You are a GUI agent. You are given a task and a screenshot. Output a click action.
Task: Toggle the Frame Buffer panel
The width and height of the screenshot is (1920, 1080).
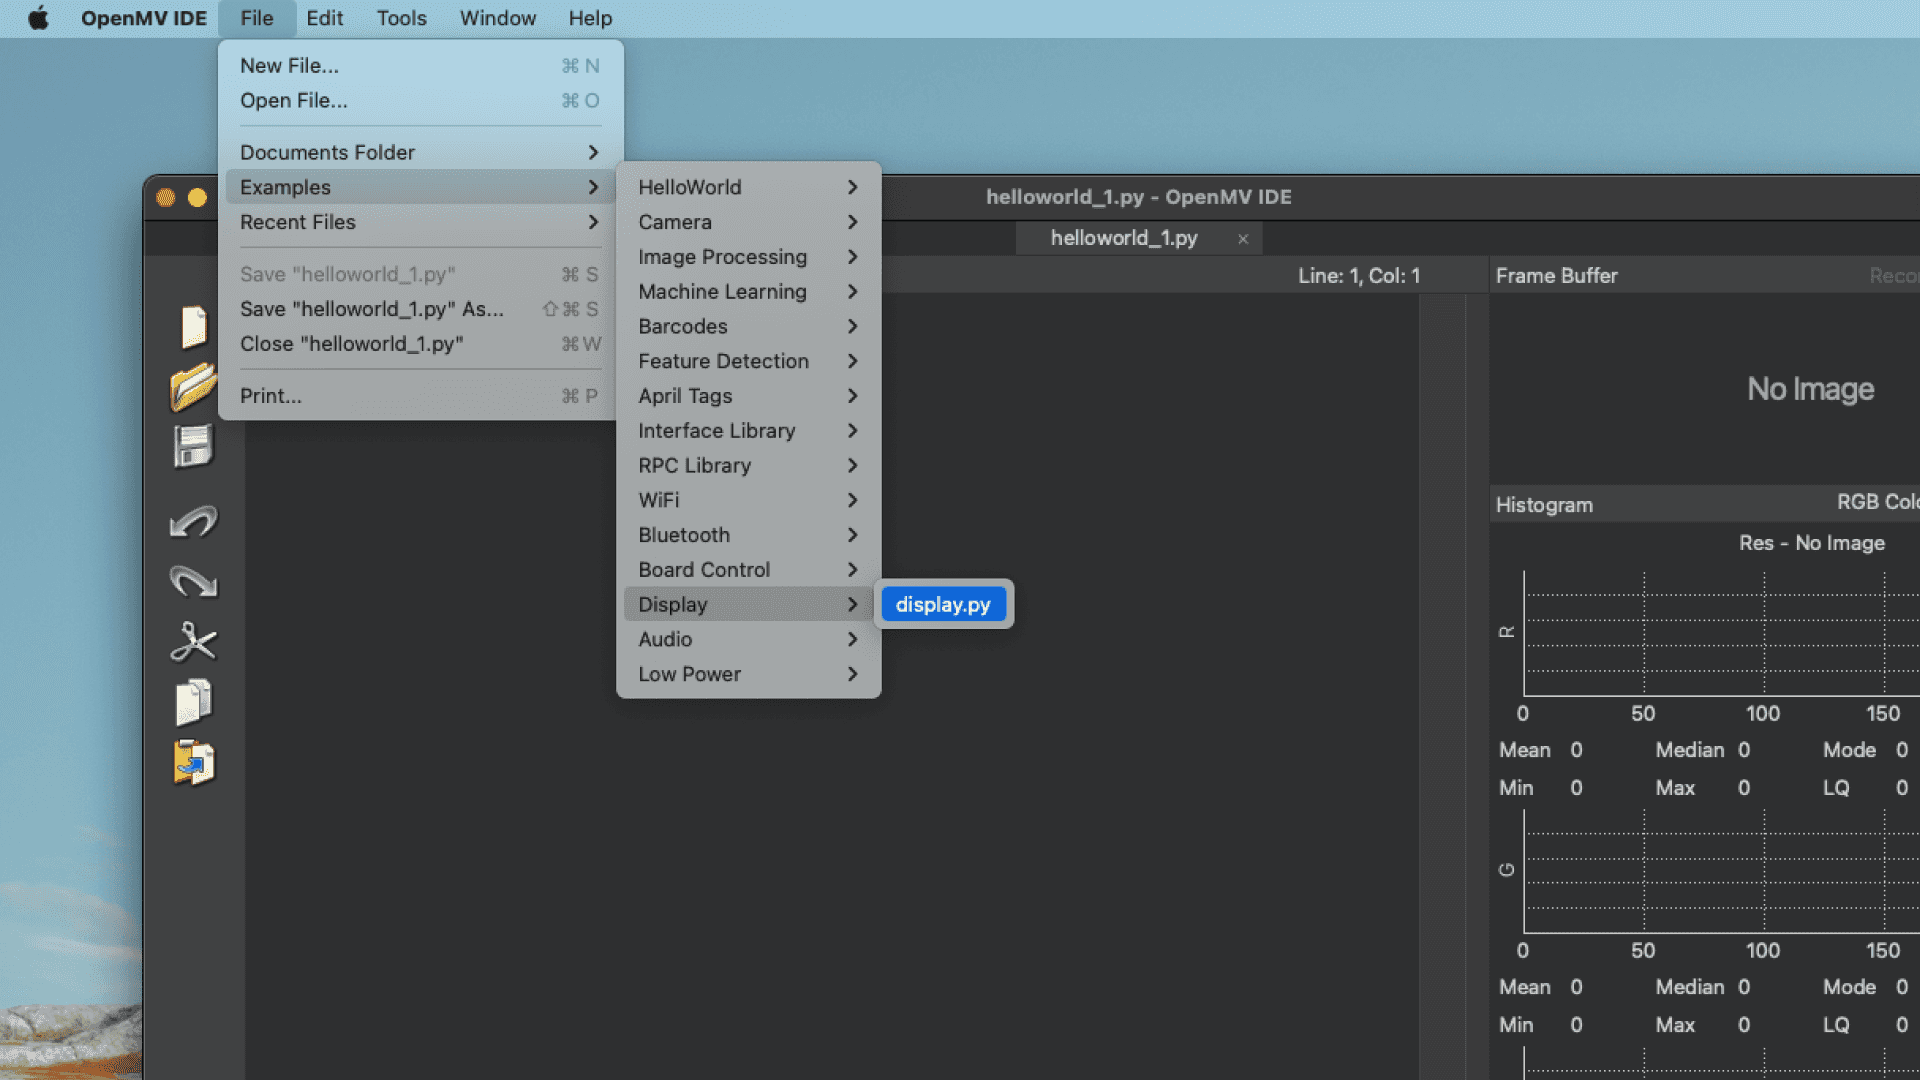click(x=1555, y=274)
